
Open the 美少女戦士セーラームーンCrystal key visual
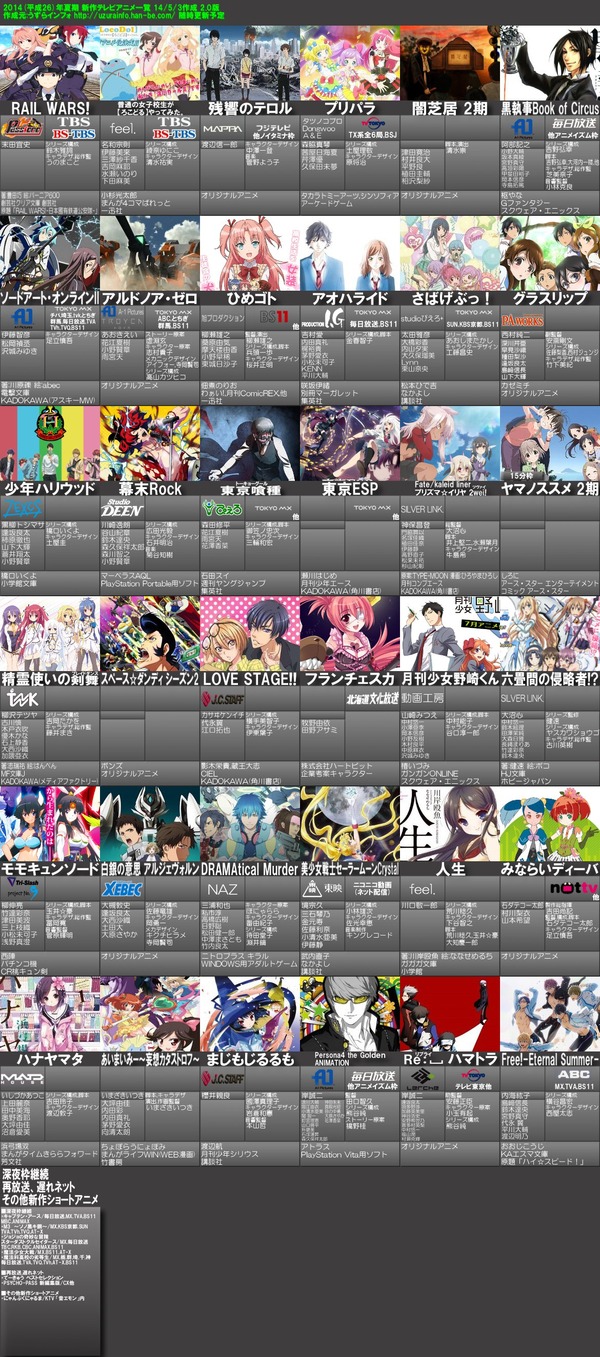coord(350,822)
